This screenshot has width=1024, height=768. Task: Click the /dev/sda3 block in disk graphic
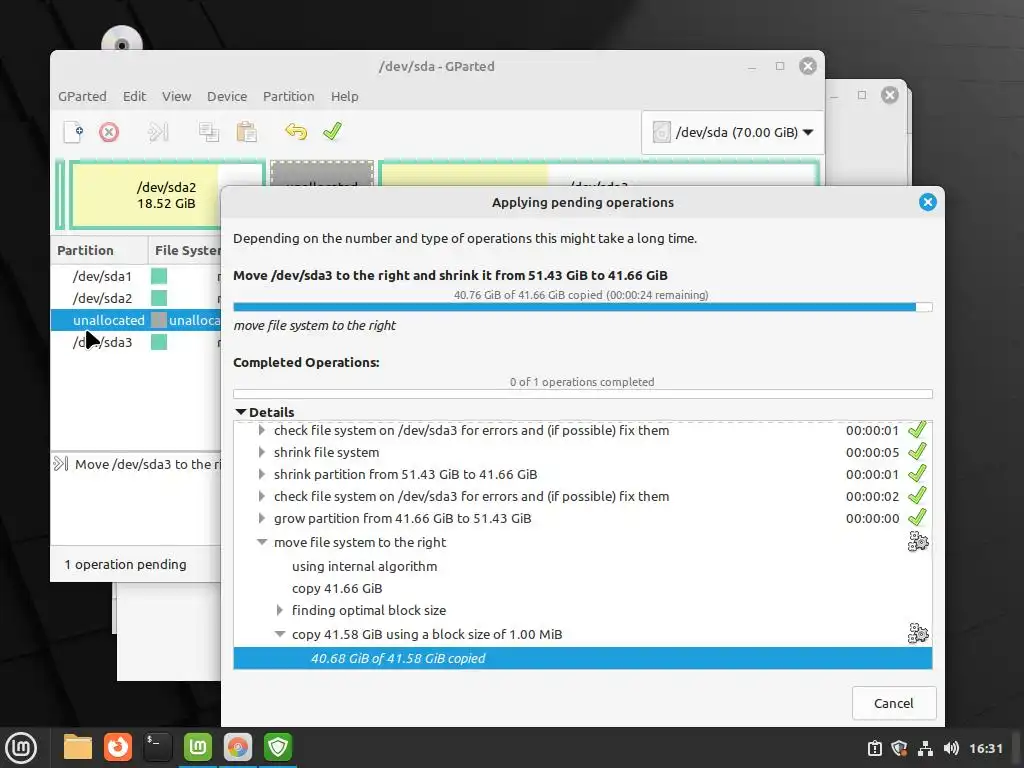point(599,174)
